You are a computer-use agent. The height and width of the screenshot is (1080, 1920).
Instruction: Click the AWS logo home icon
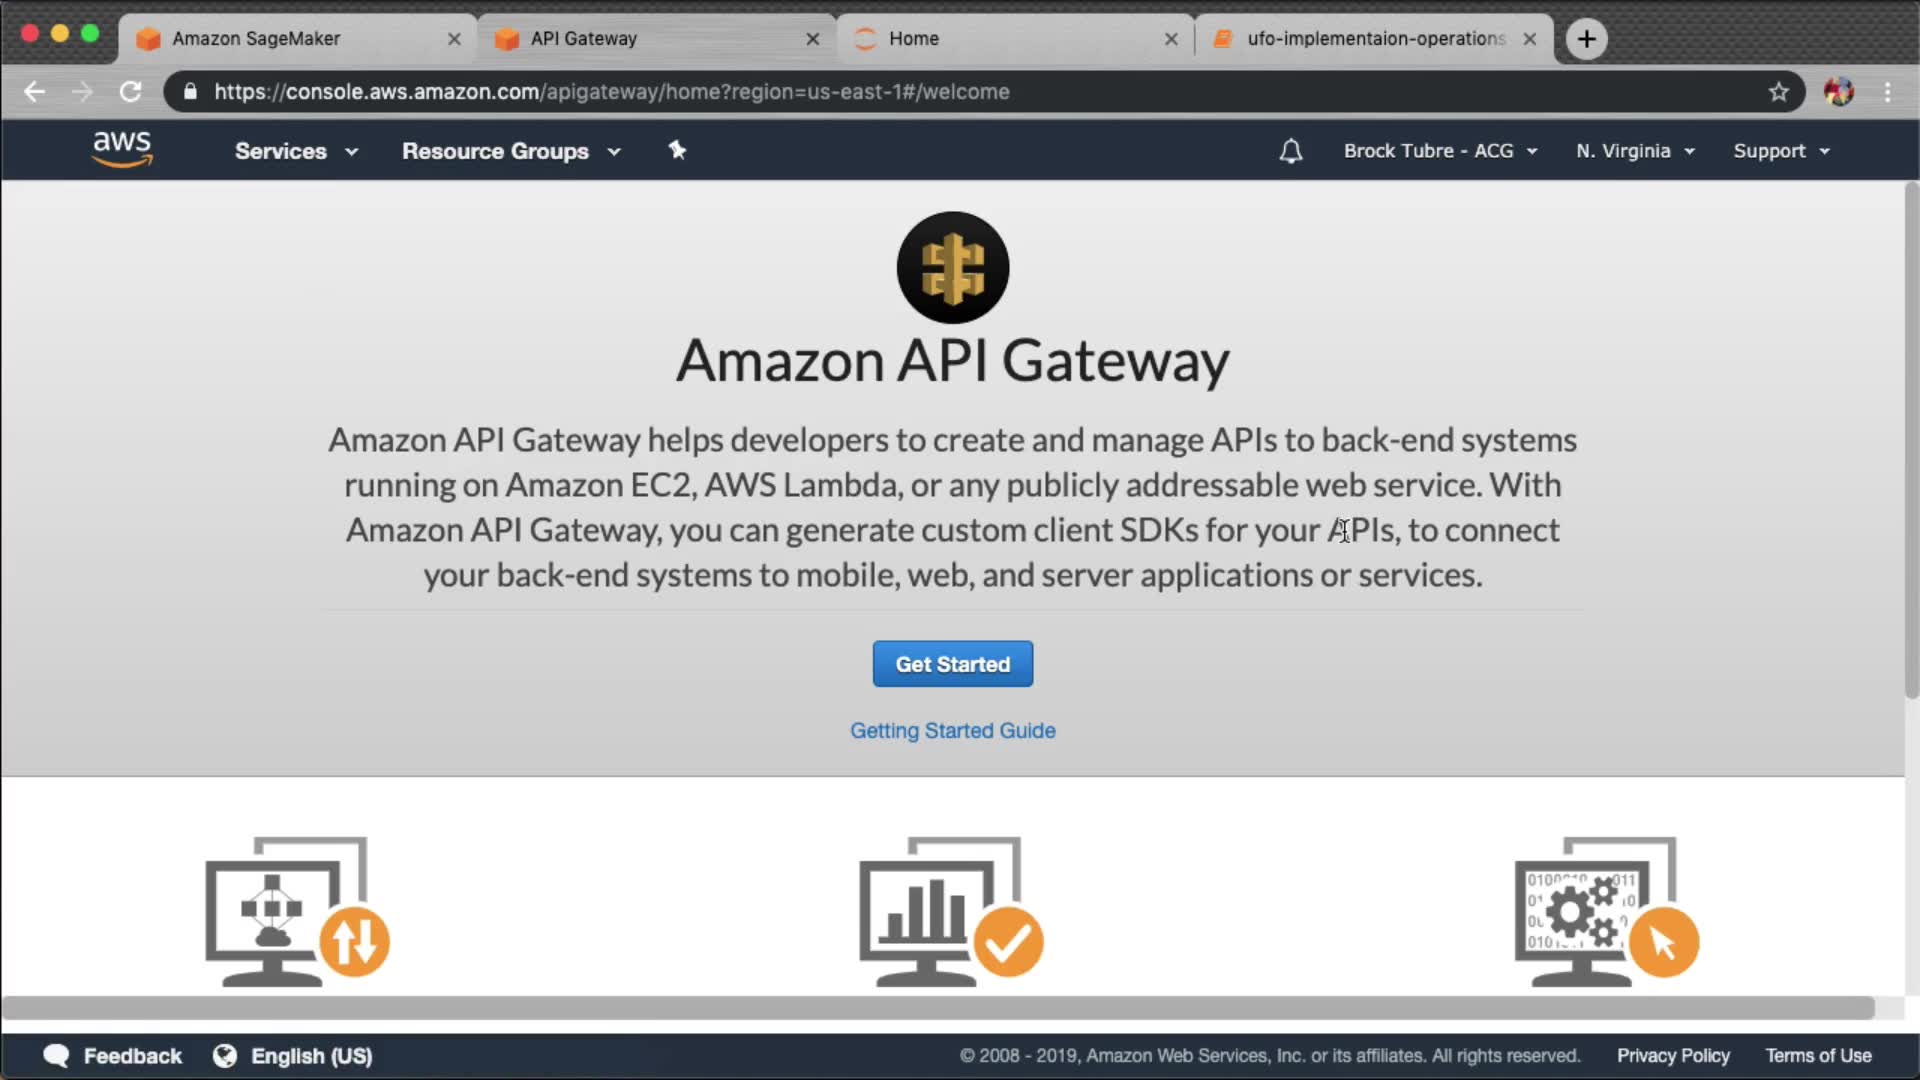122,149
